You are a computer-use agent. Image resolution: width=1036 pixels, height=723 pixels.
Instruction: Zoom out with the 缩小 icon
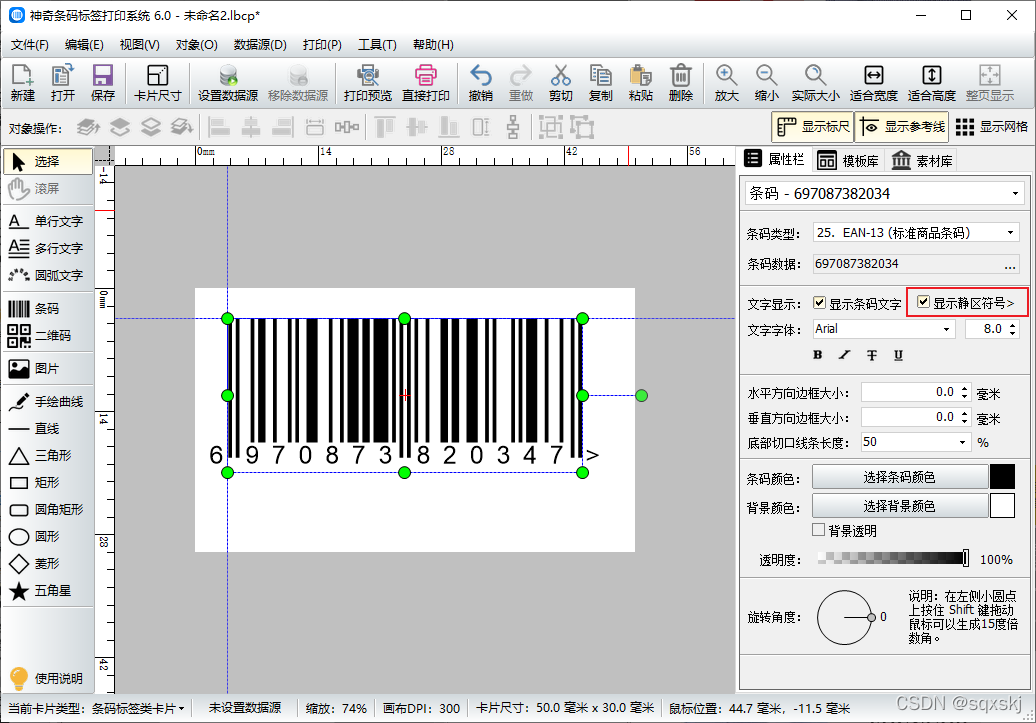[x=766, y=83]
